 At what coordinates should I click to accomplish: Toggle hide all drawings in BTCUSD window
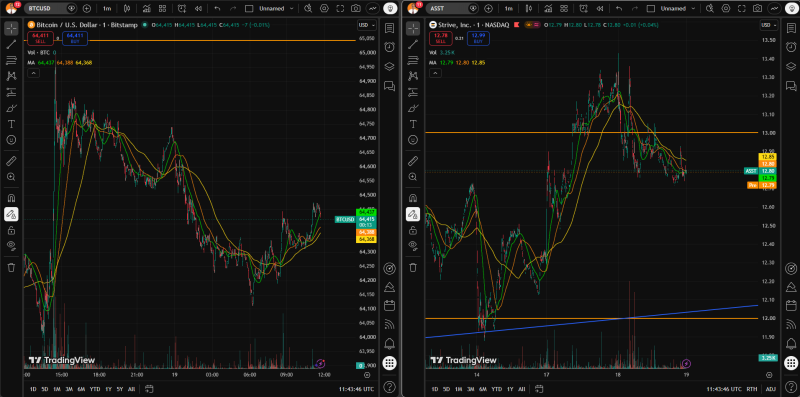[x=11, y=246]
